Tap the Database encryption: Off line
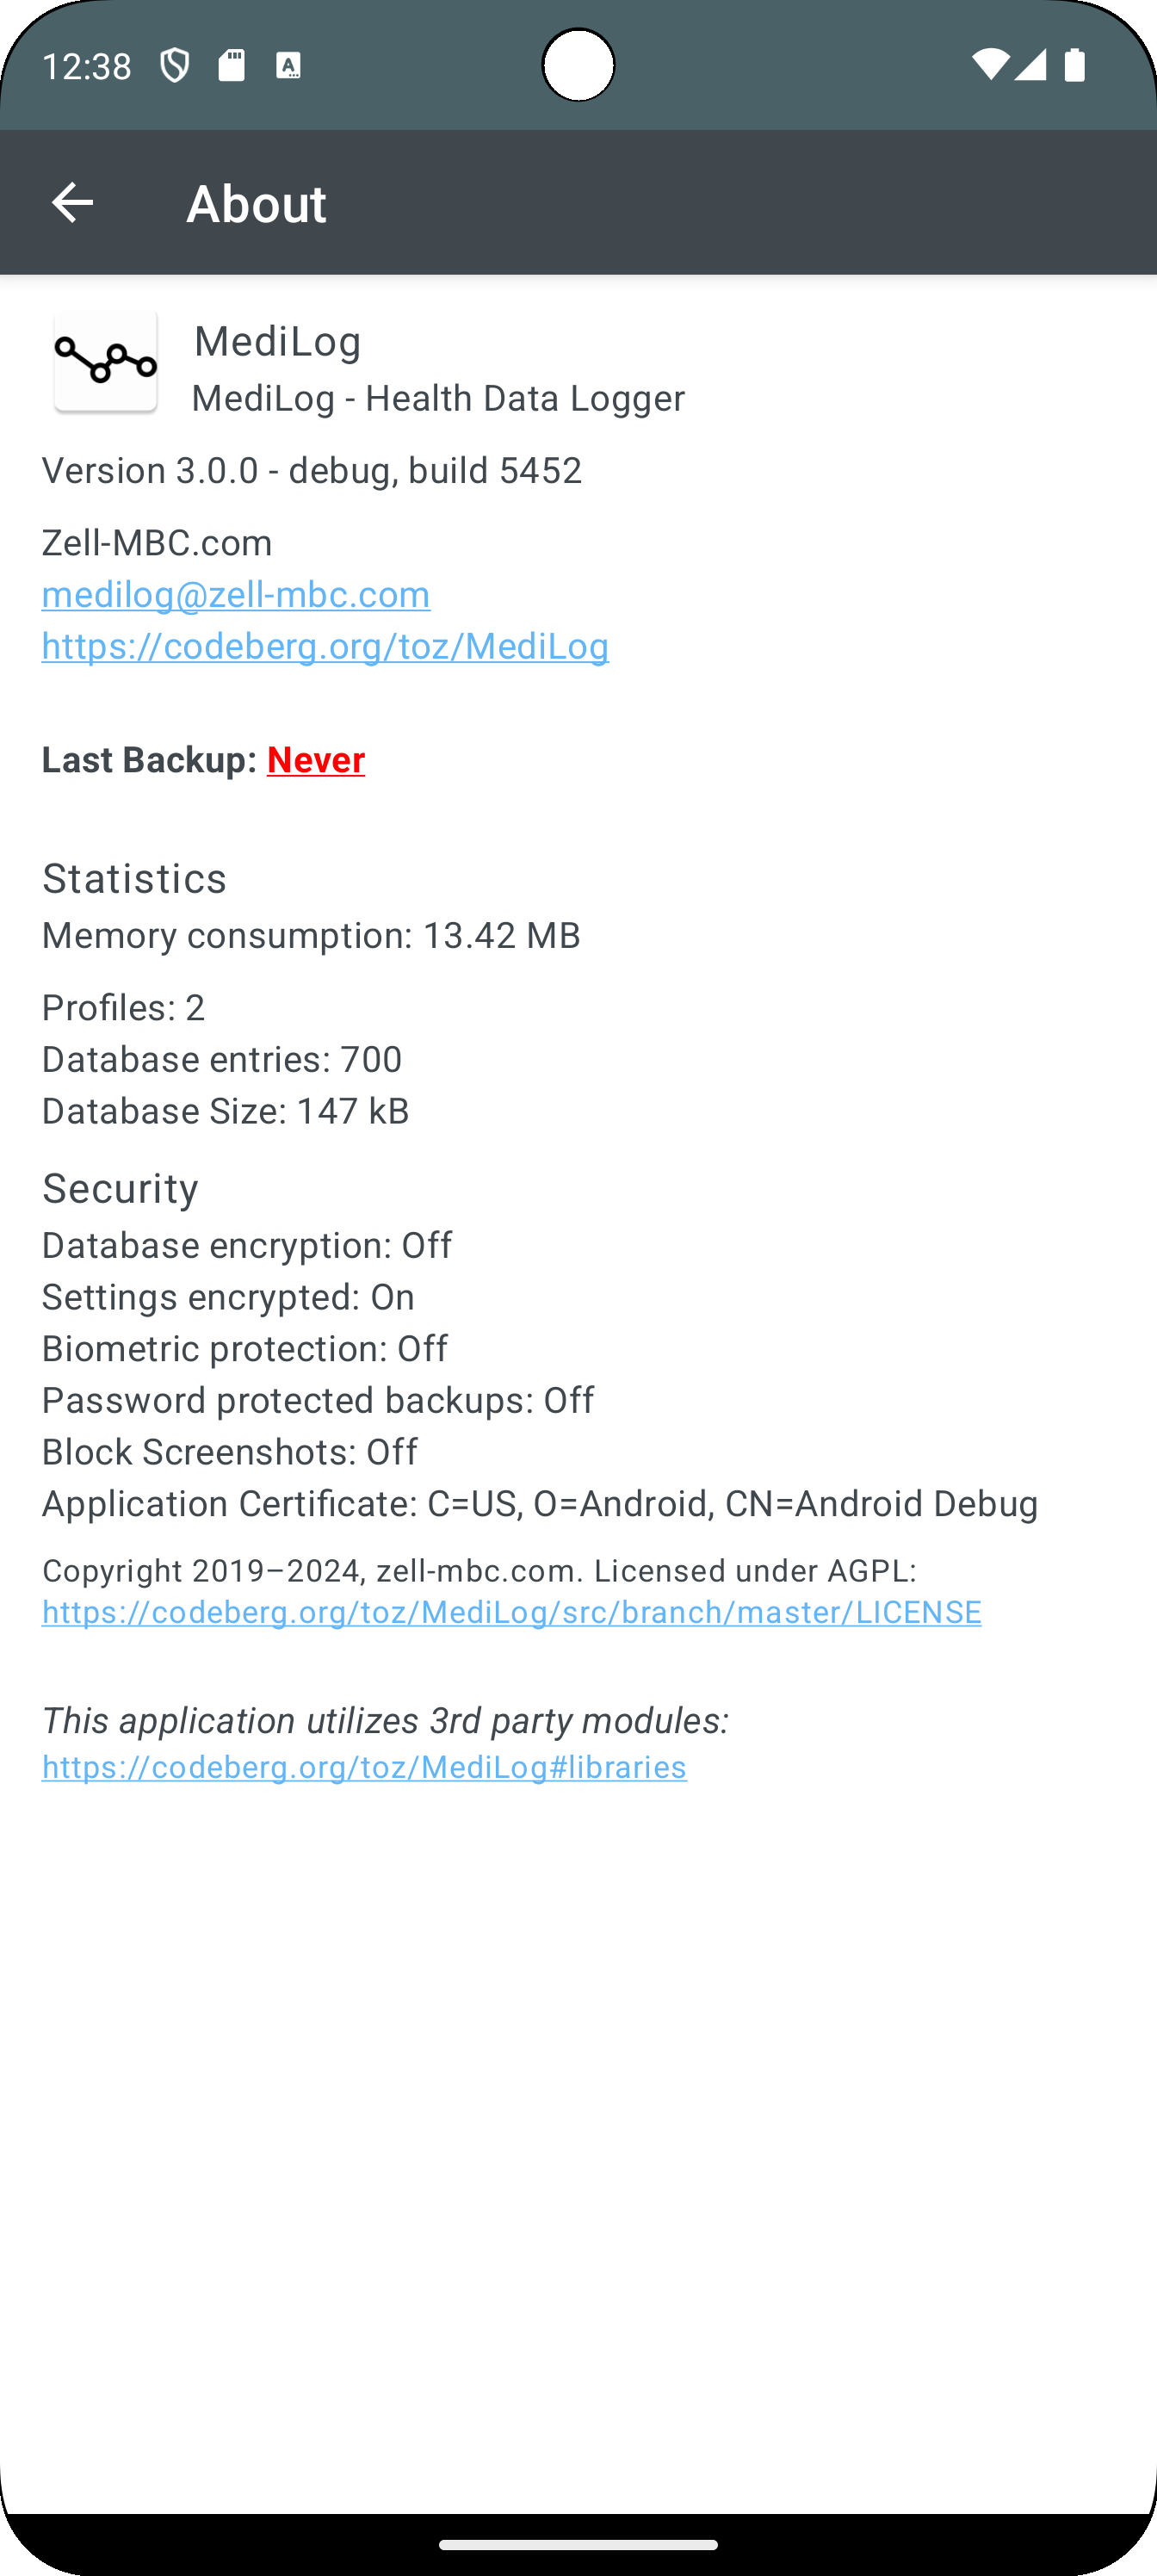Screen dimensions: 1157x2576 point(247,1245)
